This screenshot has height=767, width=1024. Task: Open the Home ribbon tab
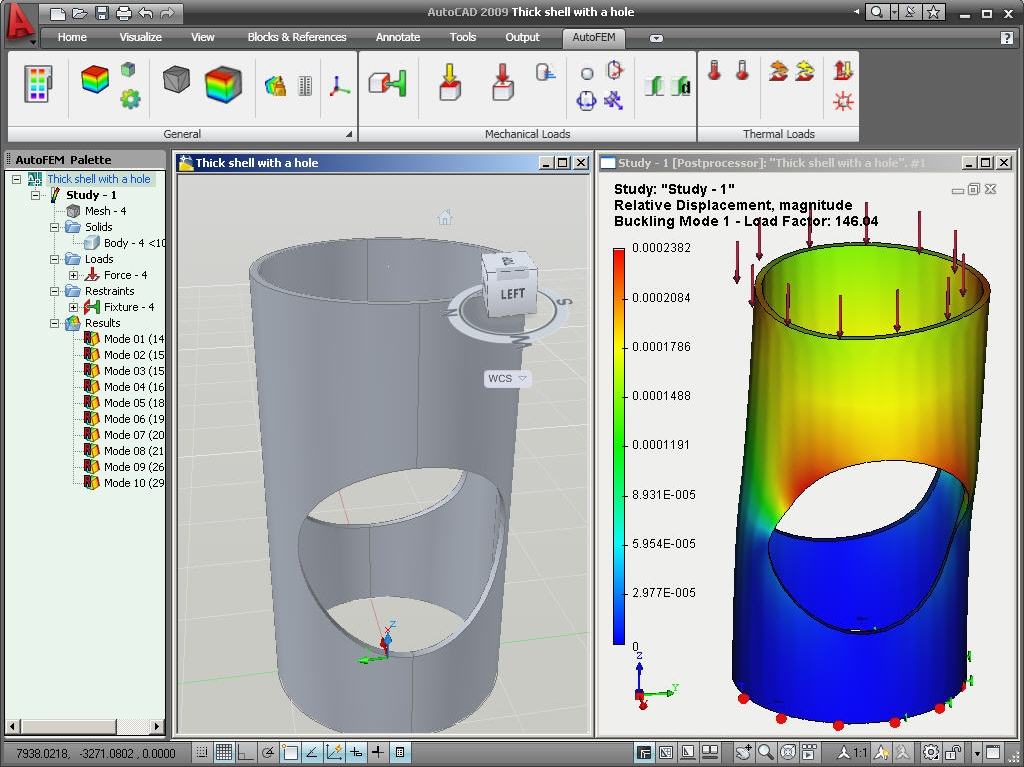(72, 37)
